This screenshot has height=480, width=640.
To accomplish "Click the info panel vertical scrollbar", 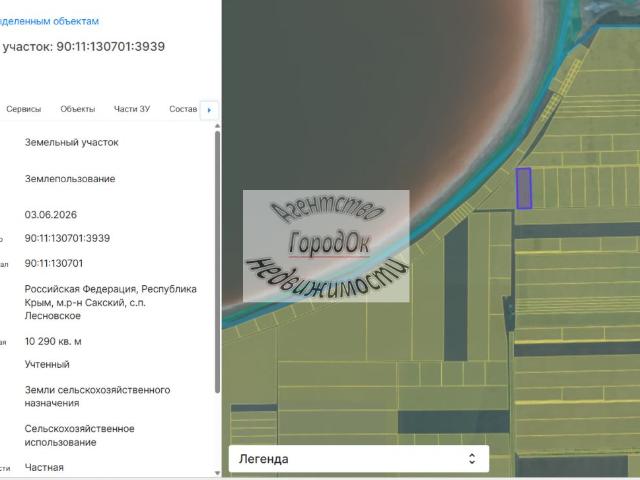I will (x=218, y=261).
